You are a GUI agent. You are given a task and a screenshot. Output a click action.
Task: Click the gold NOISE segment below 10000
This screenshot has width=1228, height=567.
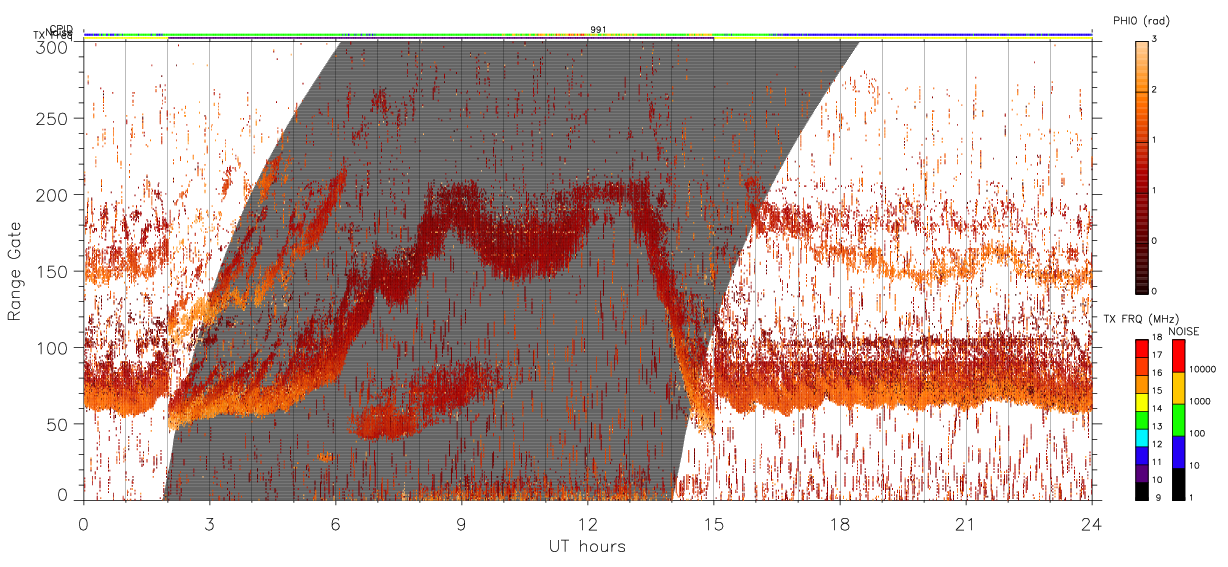pos(1179,388)
